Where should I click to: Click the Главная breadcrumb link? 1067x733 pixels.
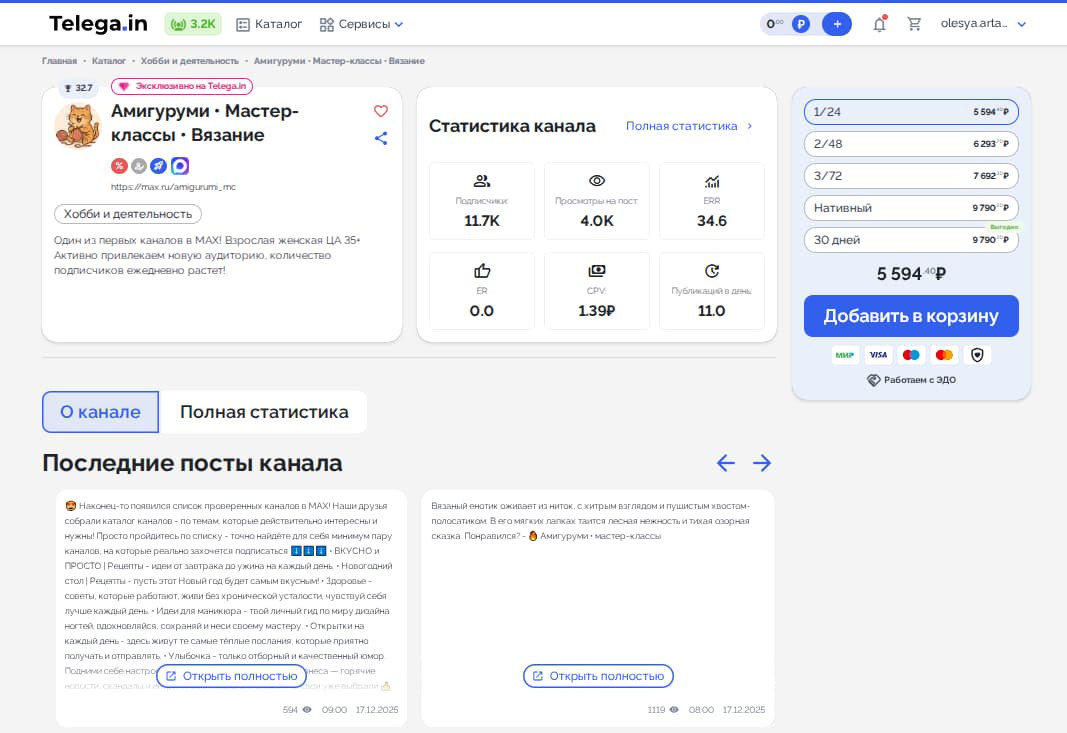tap(59, 61)
